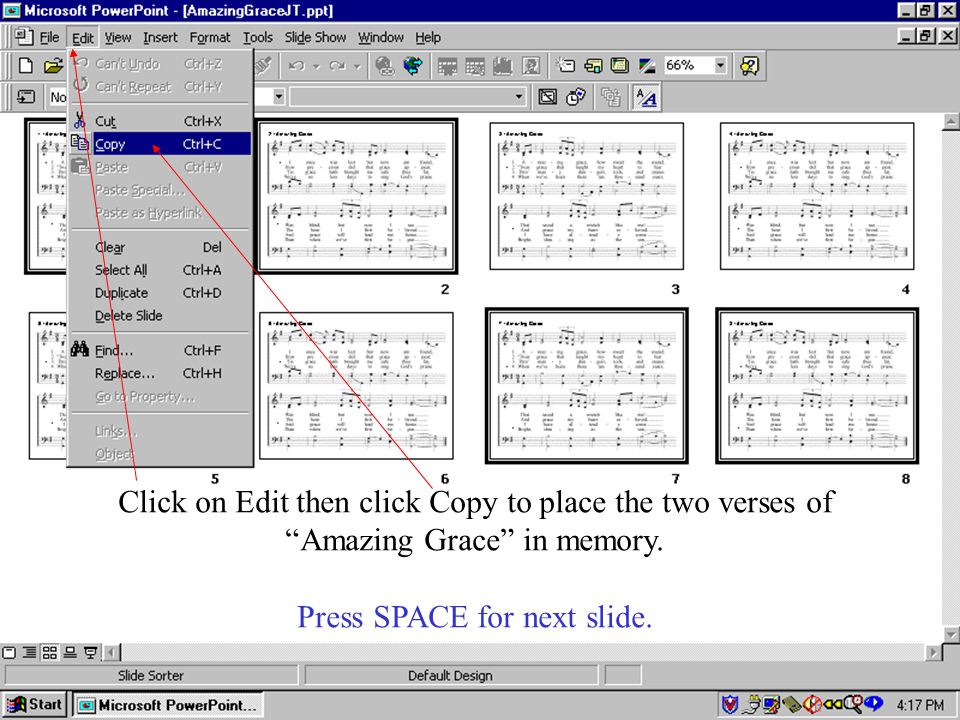Open the text preset animation dropdown arrow
This screenshot has width=960, height=720.
[x=519, y=97]
